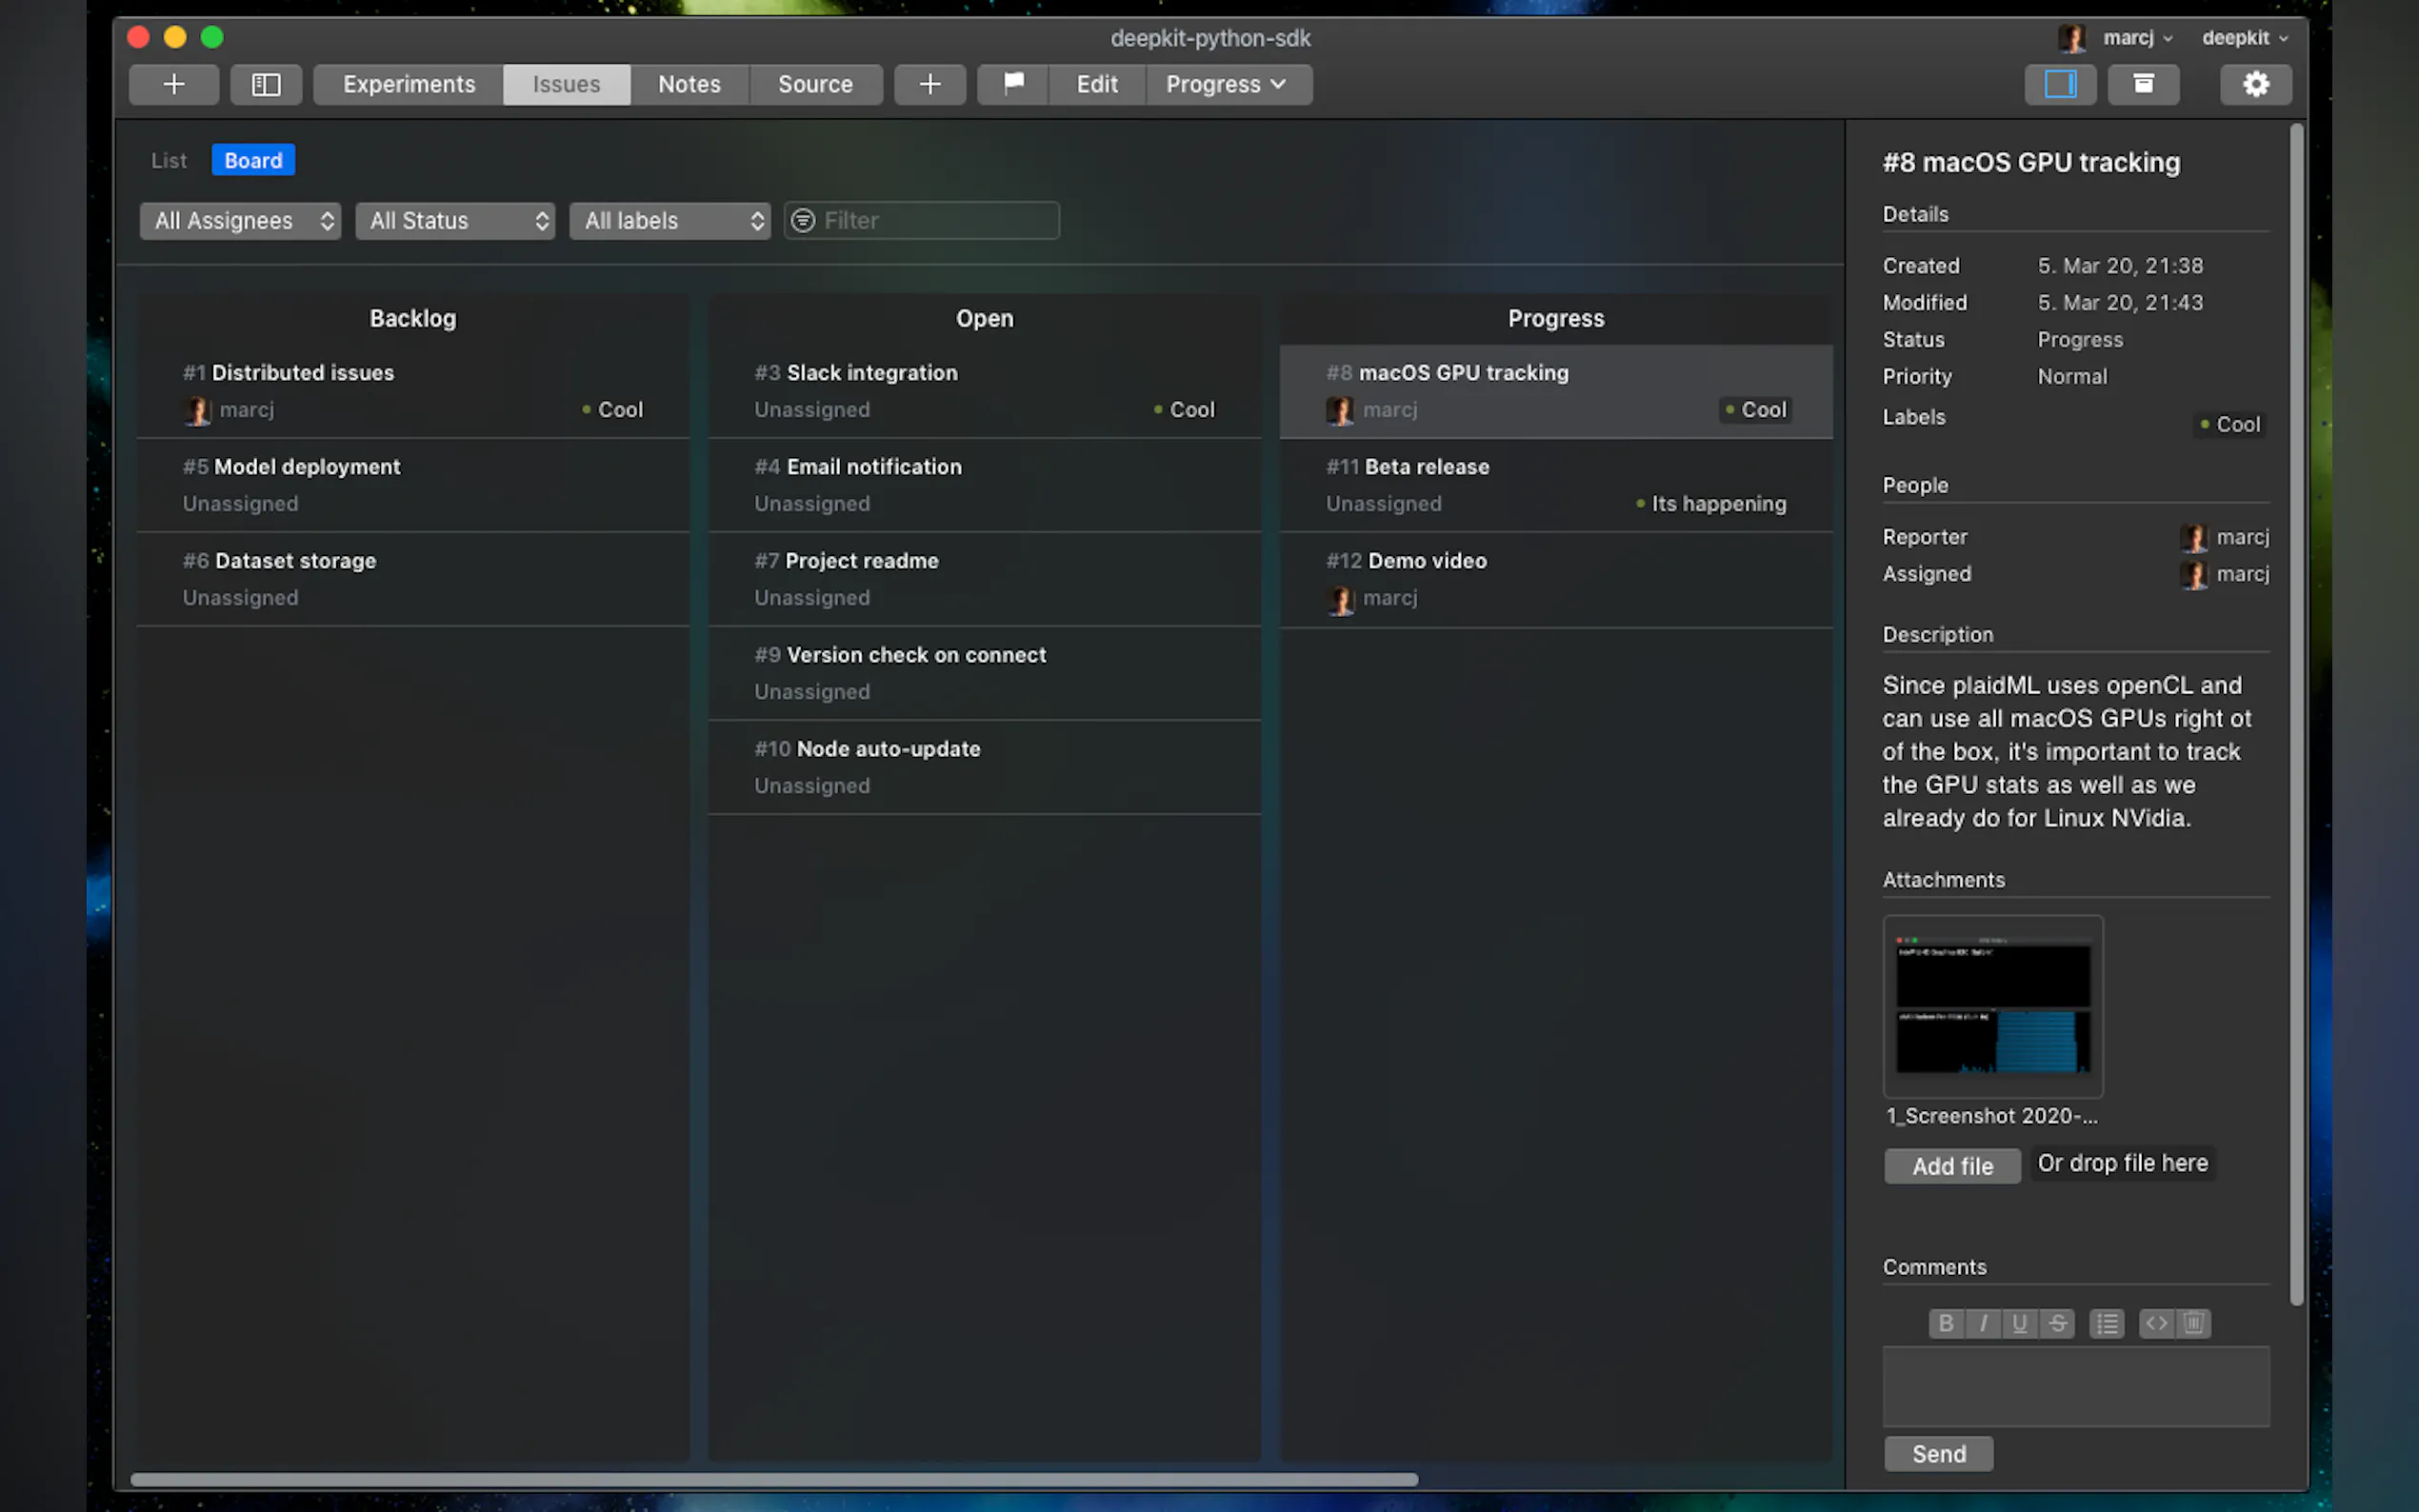2419x1512 pixels.
Task: Click the horizontal scrollbar at bottom
Action: click(773, 1479)
